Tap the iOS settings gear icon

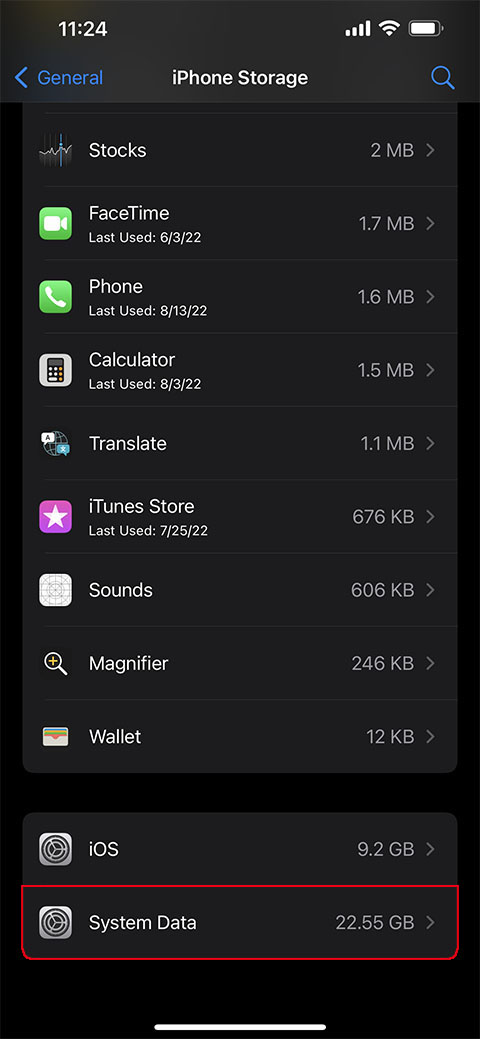pyautogui.click(x=56, y=849)
